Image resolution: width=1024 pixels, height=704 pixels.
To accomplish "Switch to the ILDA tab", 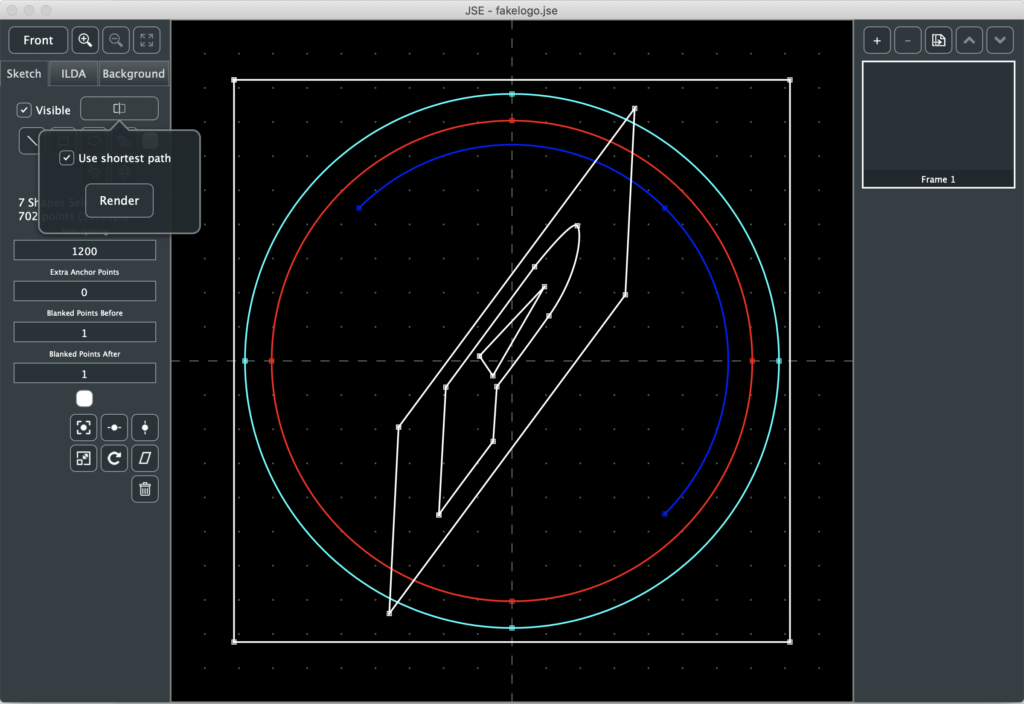I will (73, 74).
